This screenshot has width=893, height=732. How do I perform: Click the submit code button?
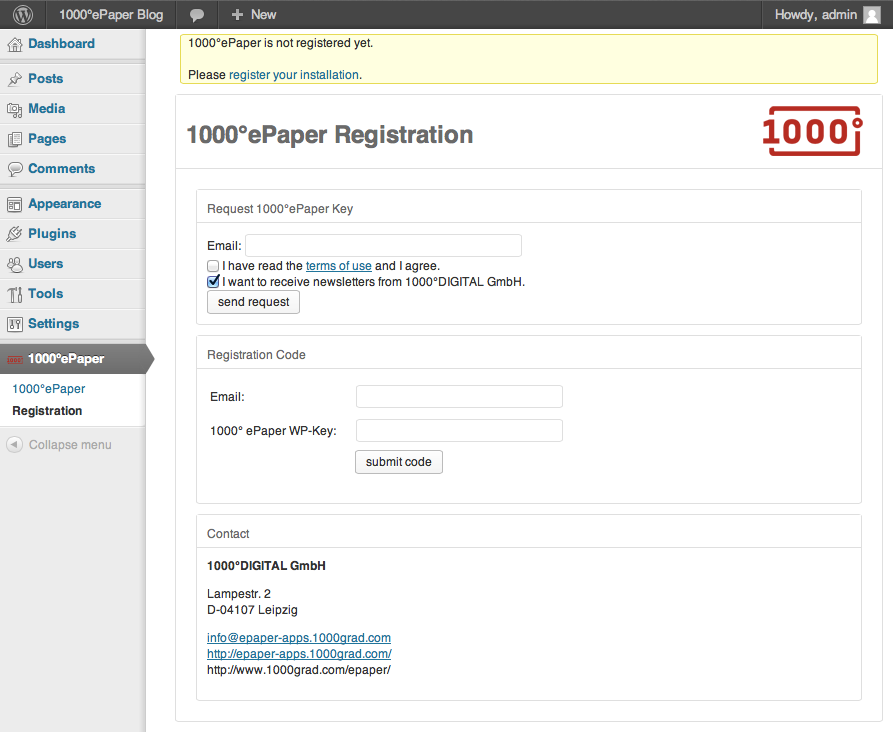pyautogui.click(x=399, y=462)
